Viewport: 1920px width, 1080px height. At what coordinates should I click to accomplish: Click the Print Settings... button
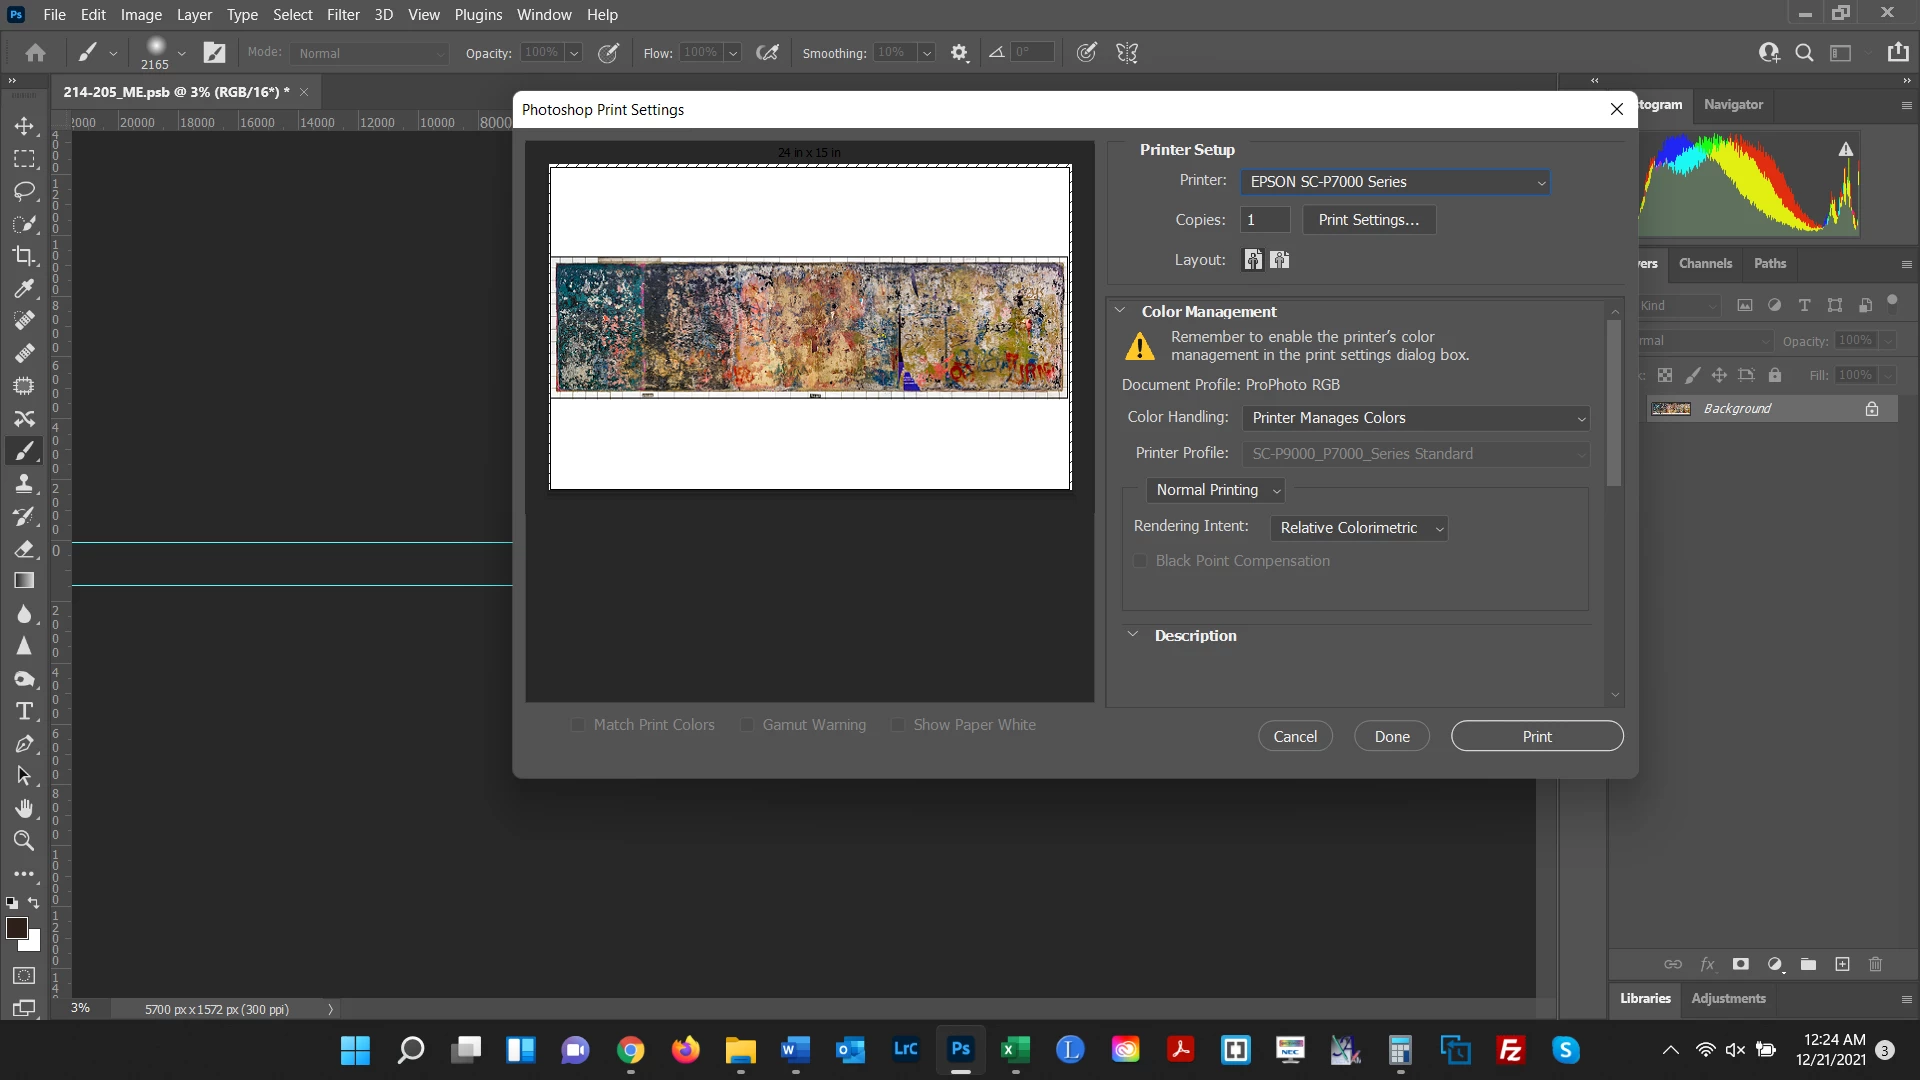click(1368, 220)
